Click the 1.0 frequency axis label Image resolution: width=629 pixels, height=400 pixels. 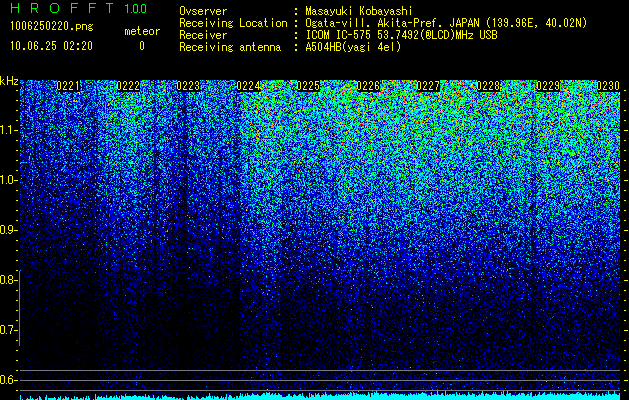[x=9, y=181]
